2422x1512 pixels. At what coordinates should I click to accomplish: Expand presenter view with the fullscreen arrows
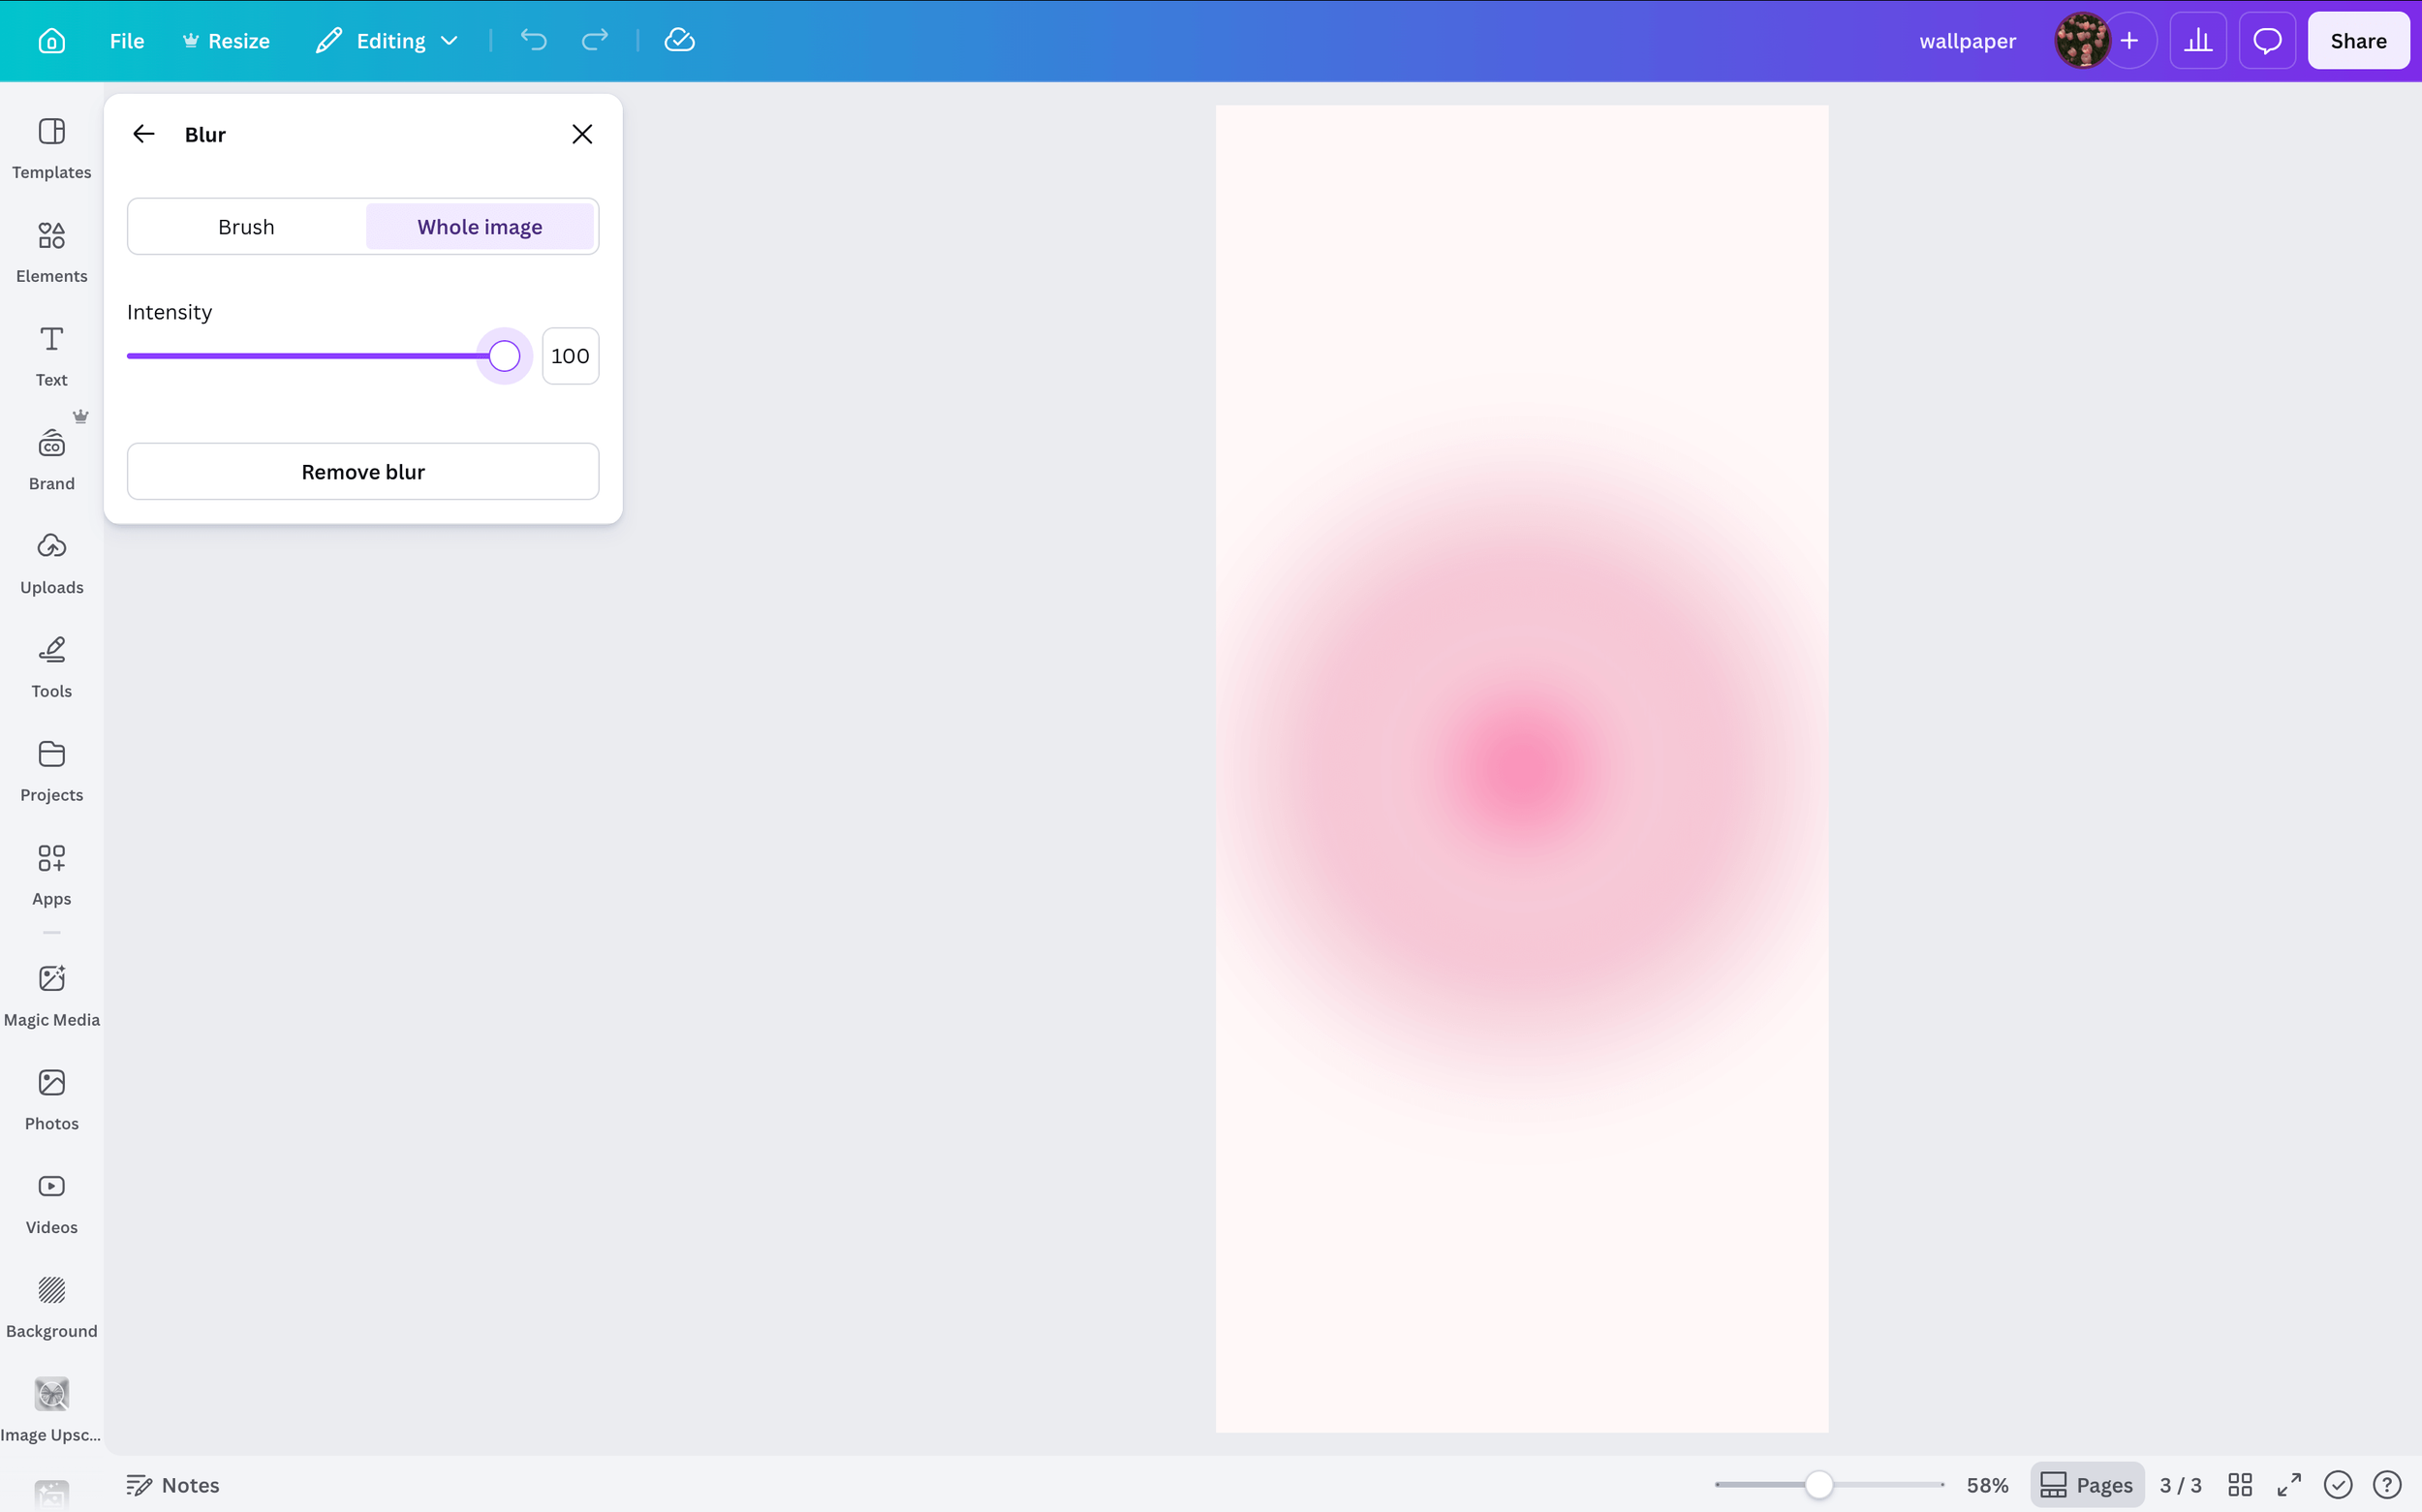pos(2288,1485)
